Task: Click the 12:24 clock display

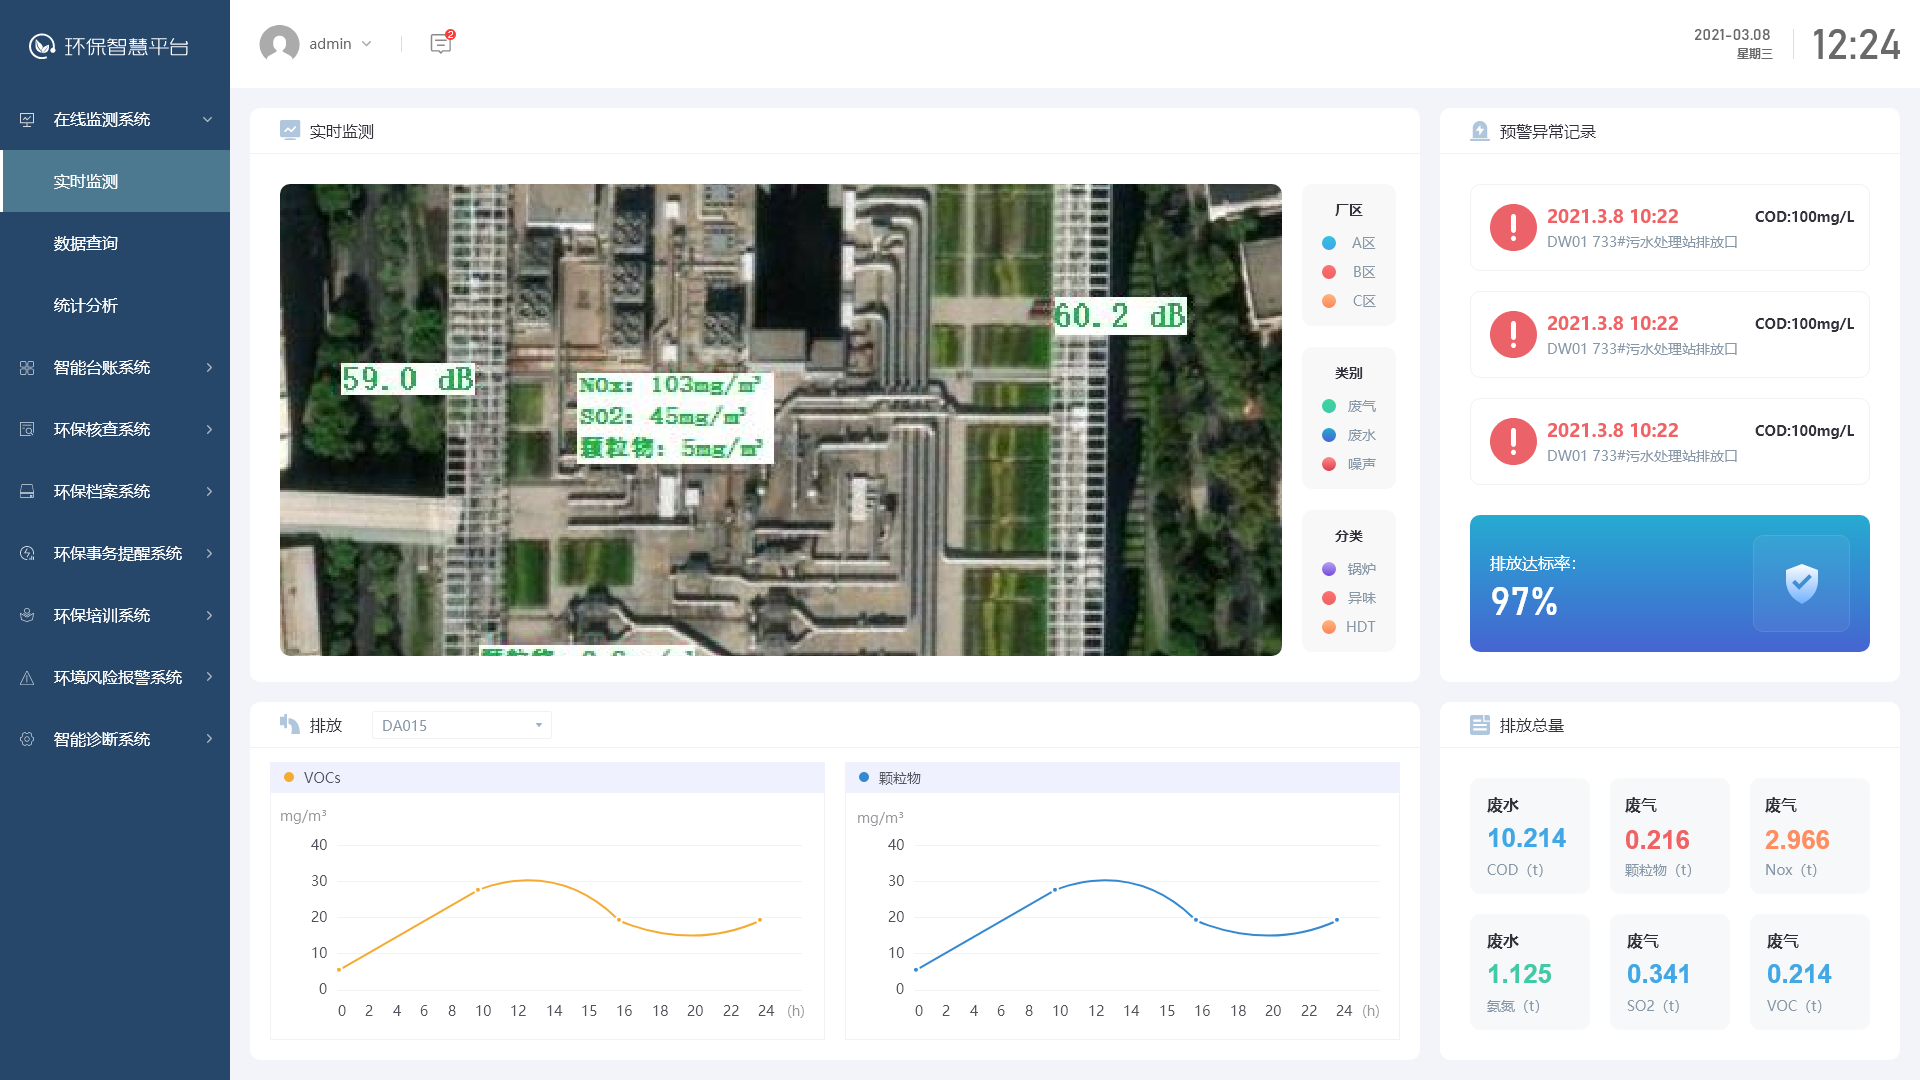Action: point(1855,45)
